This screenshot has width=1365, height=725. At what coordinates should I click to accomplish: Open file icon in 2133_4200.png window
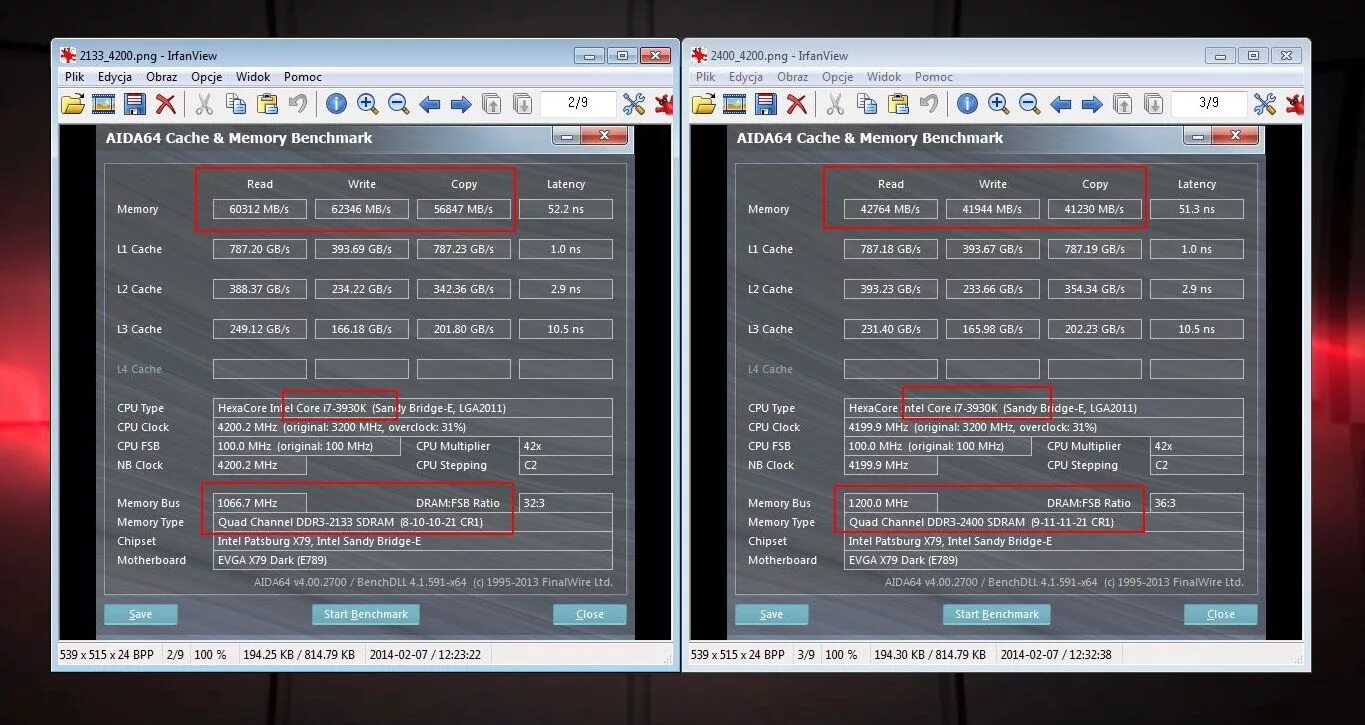click(73, 104)
